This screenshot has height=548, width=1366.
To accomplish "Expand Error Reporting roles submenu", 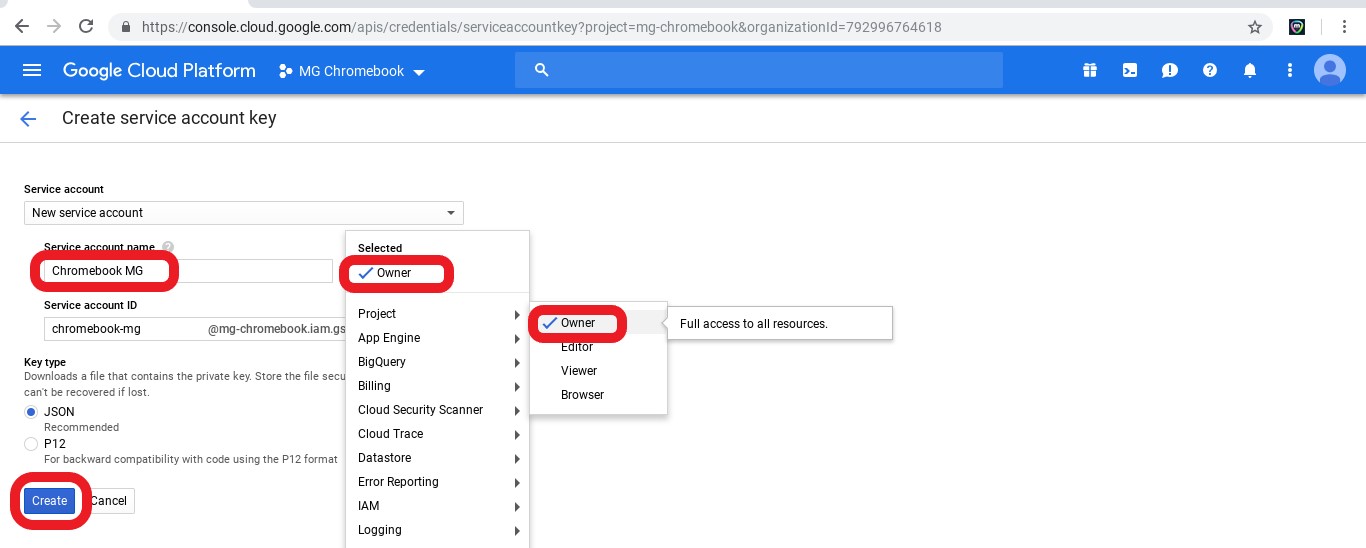I will point(437,482).
